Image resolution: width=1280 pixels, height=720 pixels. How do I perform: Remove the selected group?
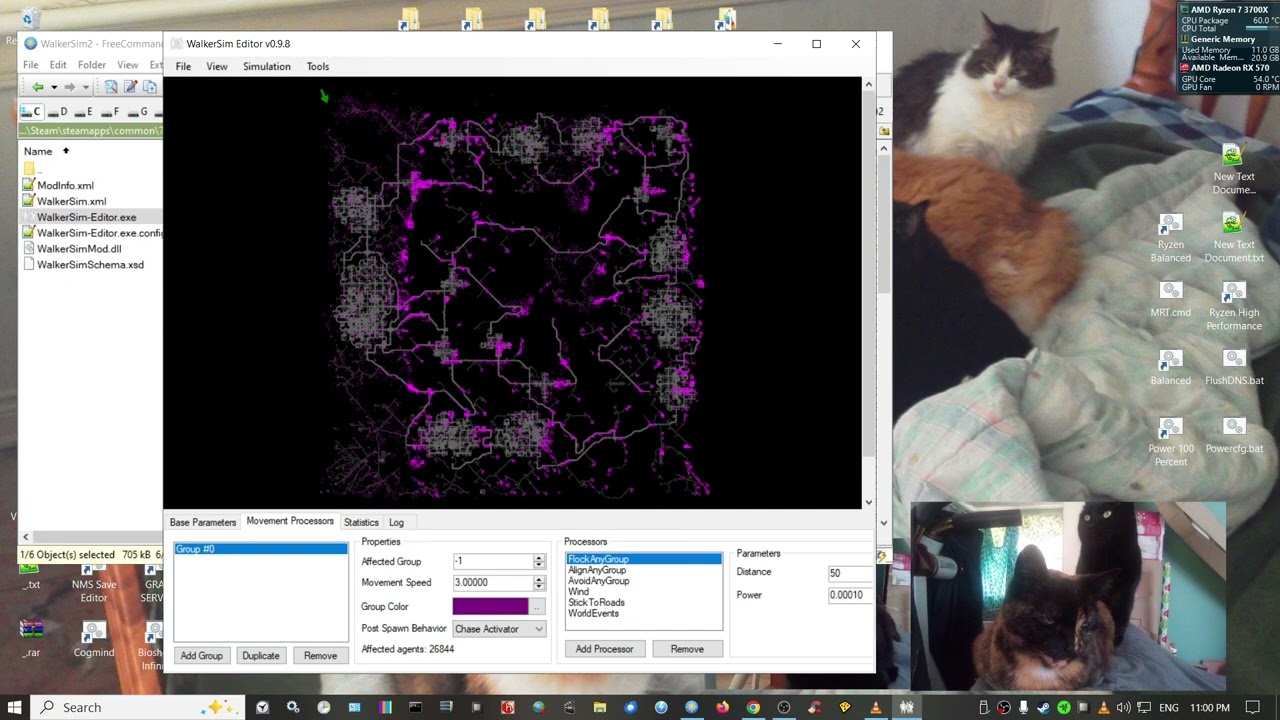pos(320,655)
